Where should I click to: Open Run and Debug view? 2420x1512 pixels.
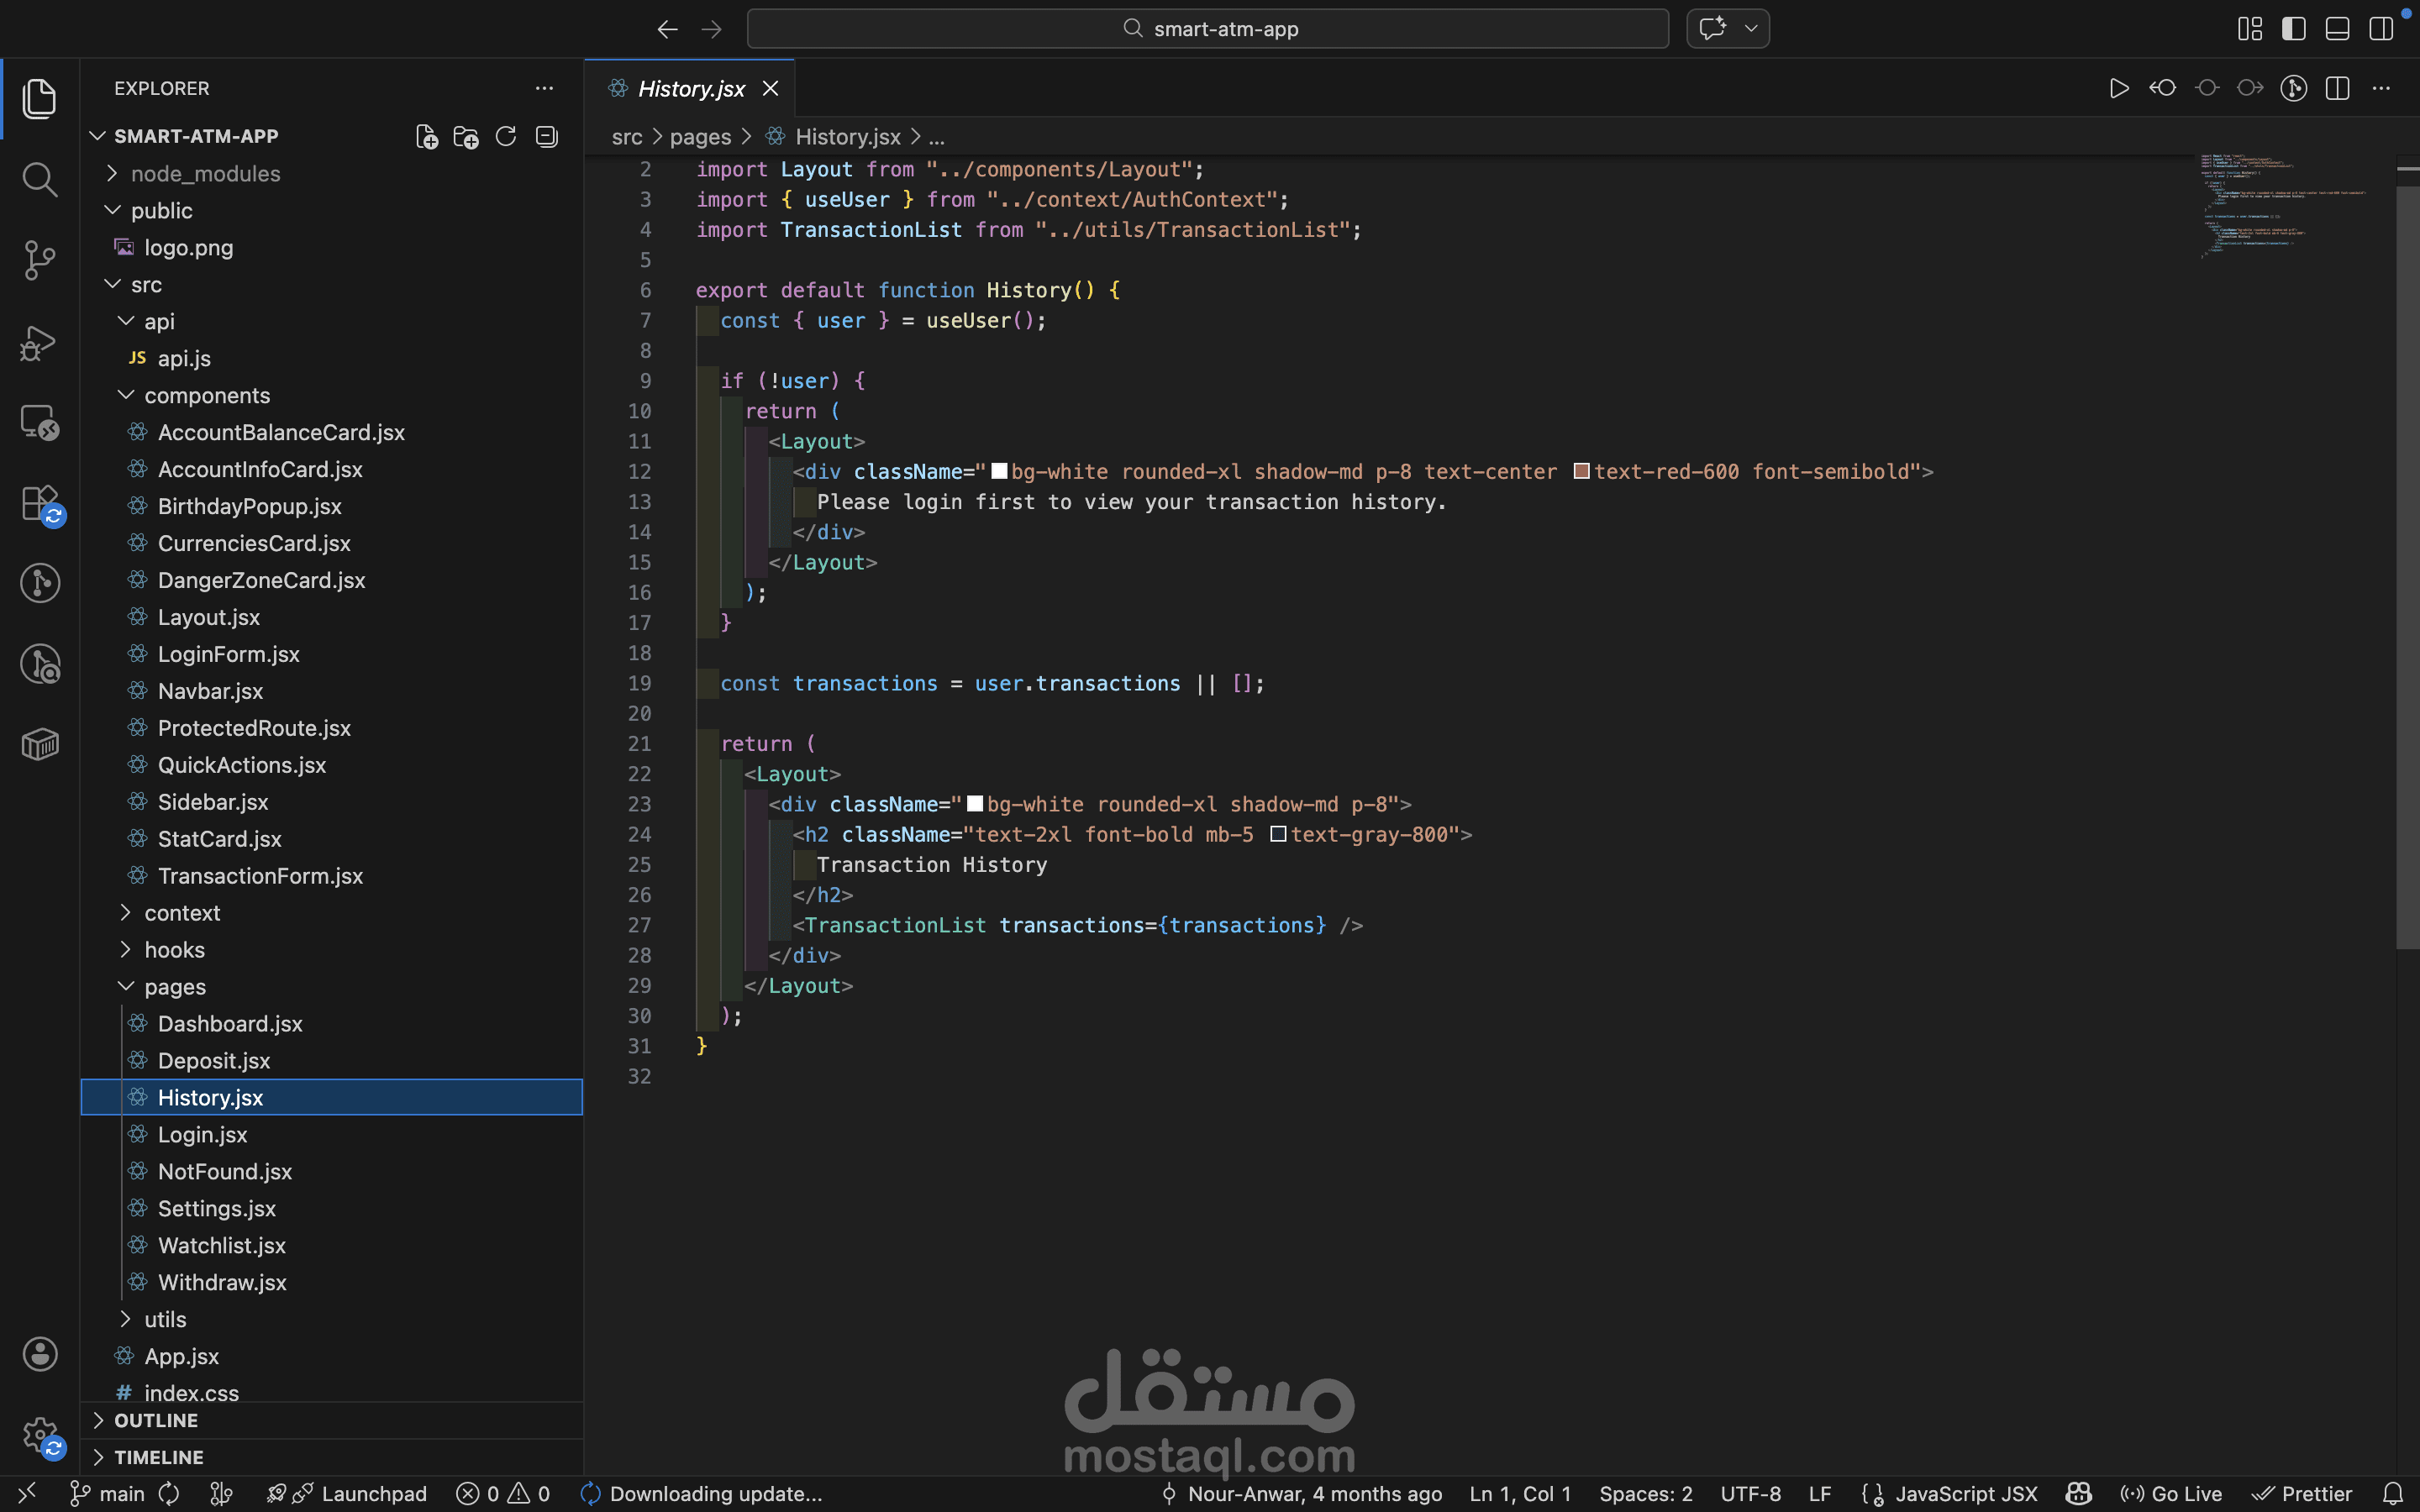click(39, 342)
